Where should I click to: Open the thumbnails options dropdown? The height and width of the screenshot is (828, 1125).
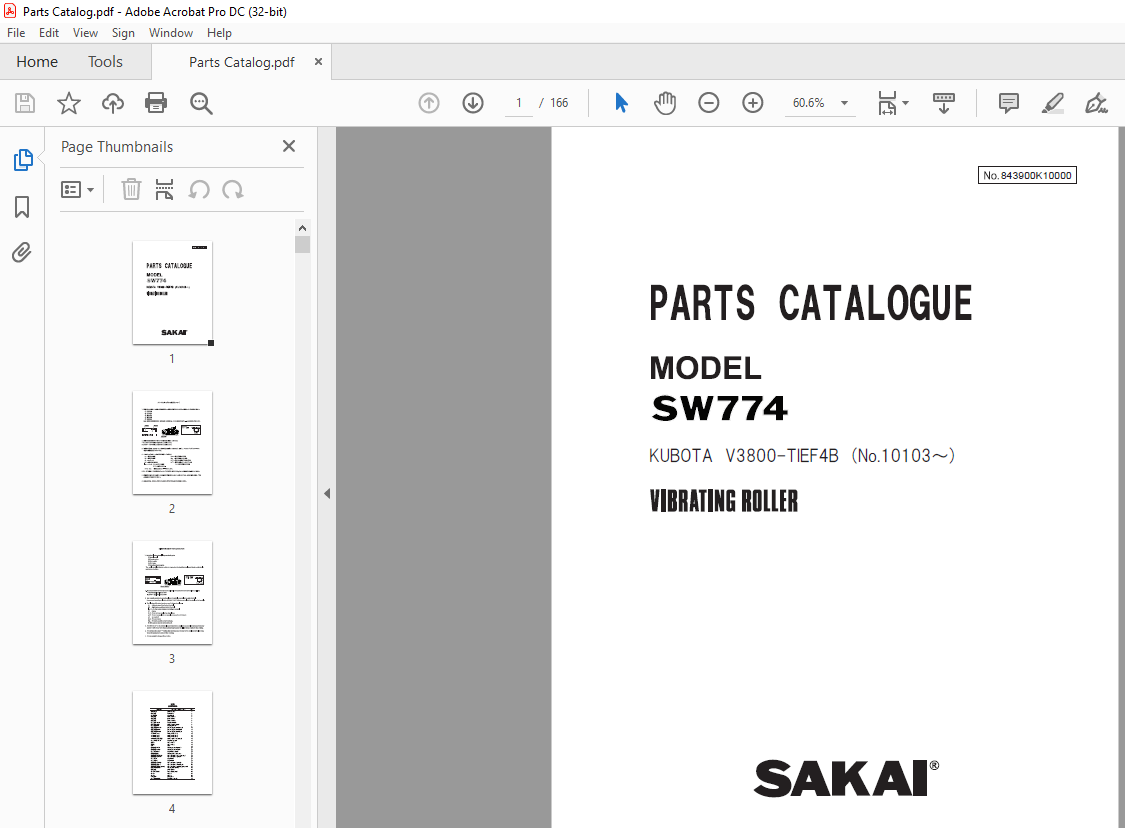pyautogui.click(x=77, y=189)
